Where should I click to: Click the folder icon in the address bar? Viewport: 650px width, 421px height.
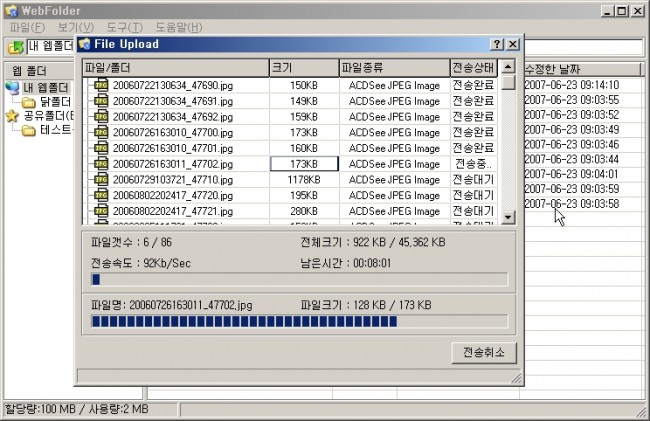pos(15,48)
